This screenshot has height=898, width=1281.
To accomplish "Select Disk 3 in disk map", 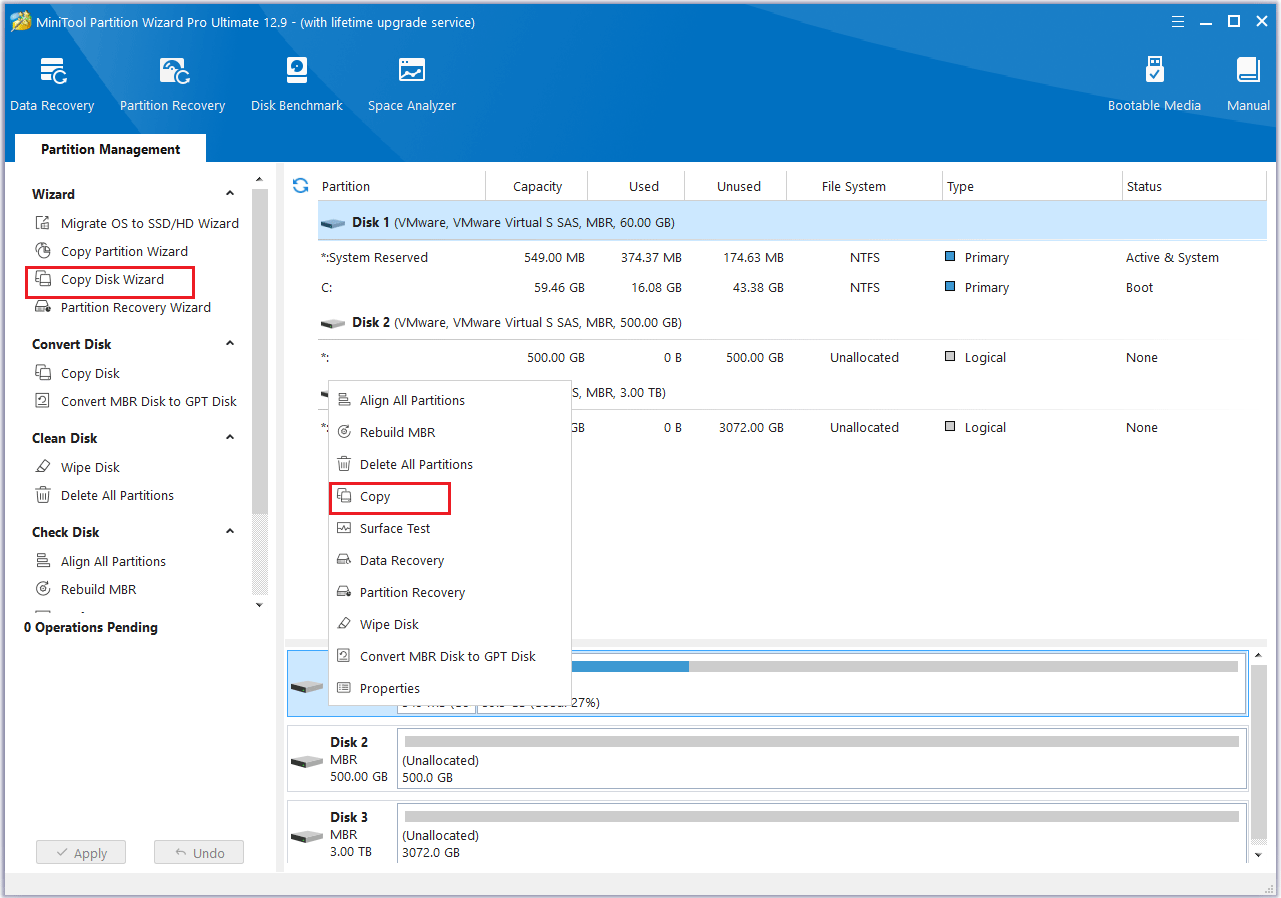I will pos(341,834).
